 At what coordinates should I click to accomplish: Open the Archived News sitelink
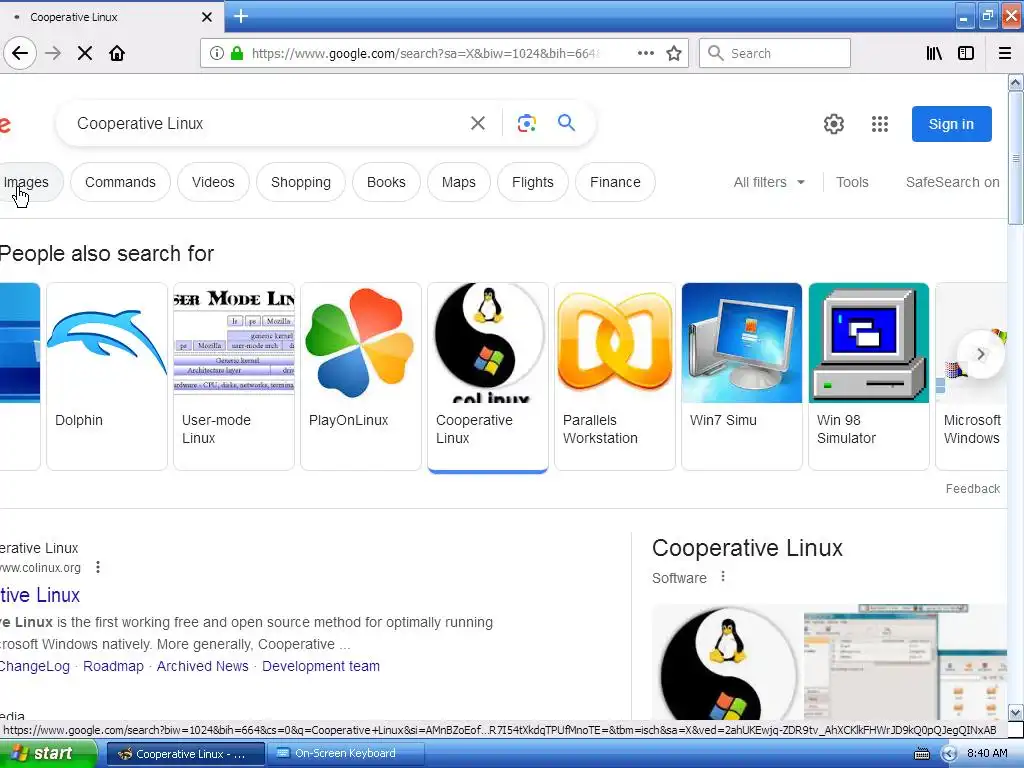(x=202, y=666)
